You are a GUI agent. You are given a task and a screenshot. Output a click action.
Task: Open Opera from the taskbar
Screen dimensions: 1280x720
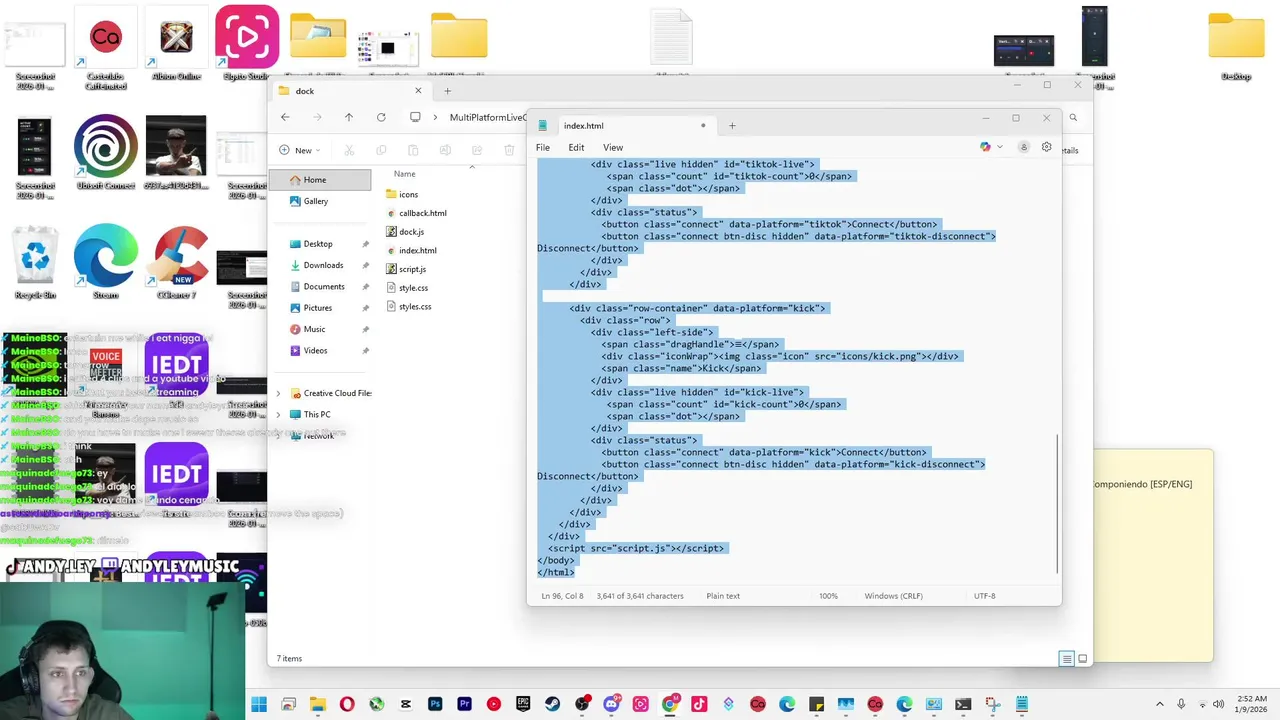click(347, 705)
